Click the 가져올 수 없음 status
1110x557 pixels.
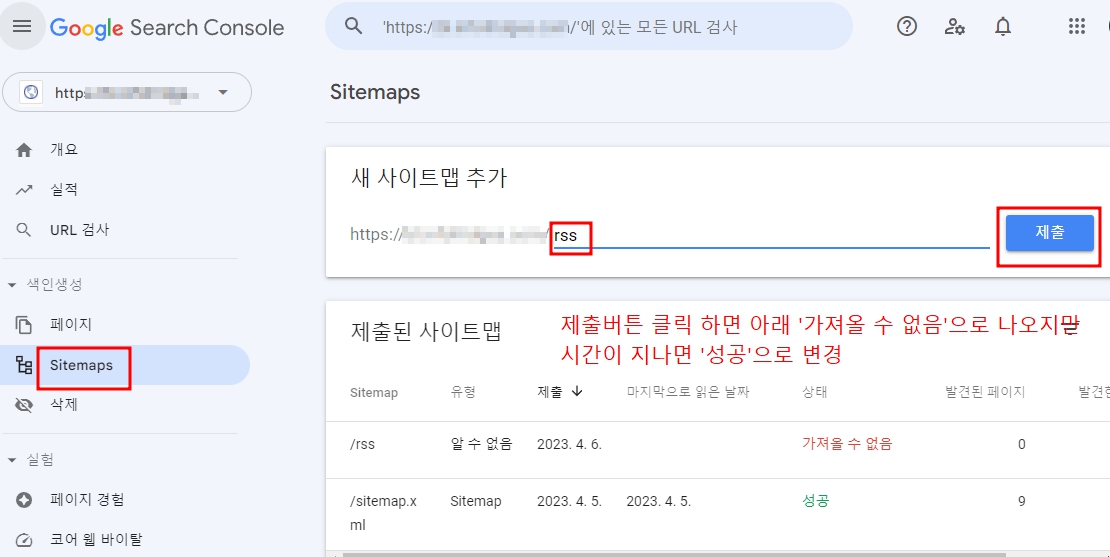coord(847,444)
